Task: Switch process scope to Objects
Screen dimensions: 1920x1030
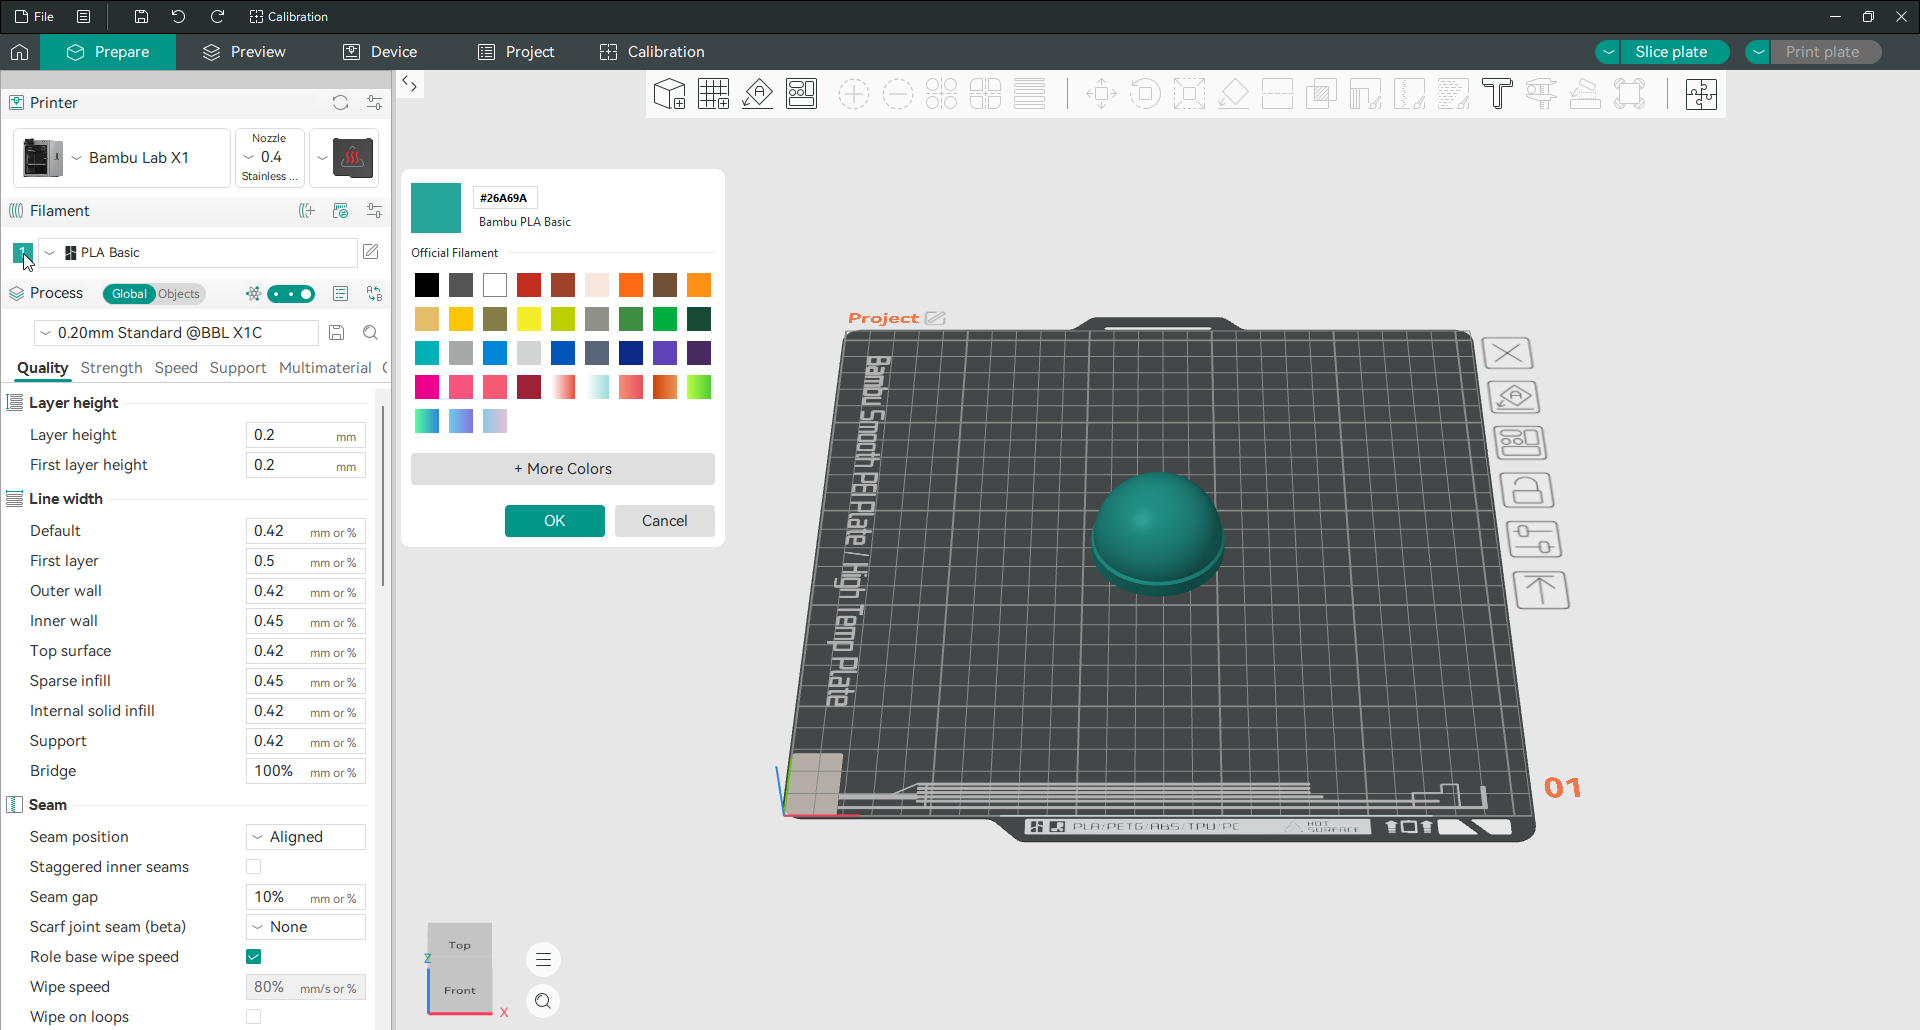Action: 179,294
